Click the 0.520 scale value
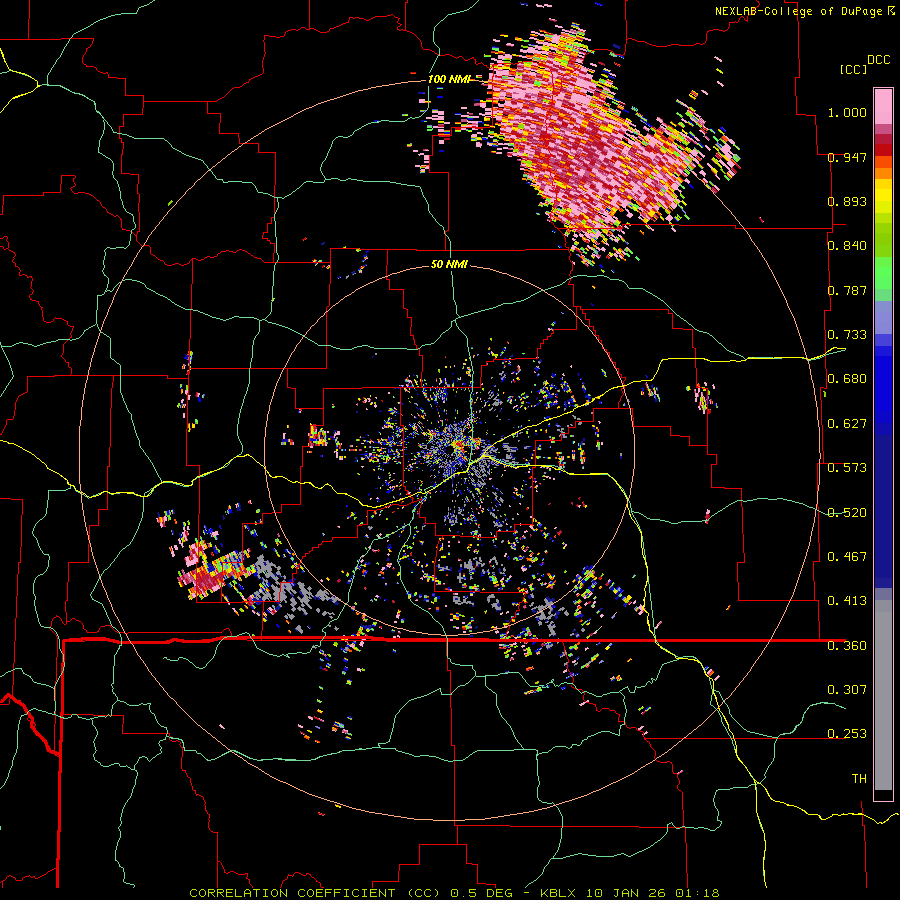Screen dimensions: 900x900 pyautogui.click(x=847, y=512)
